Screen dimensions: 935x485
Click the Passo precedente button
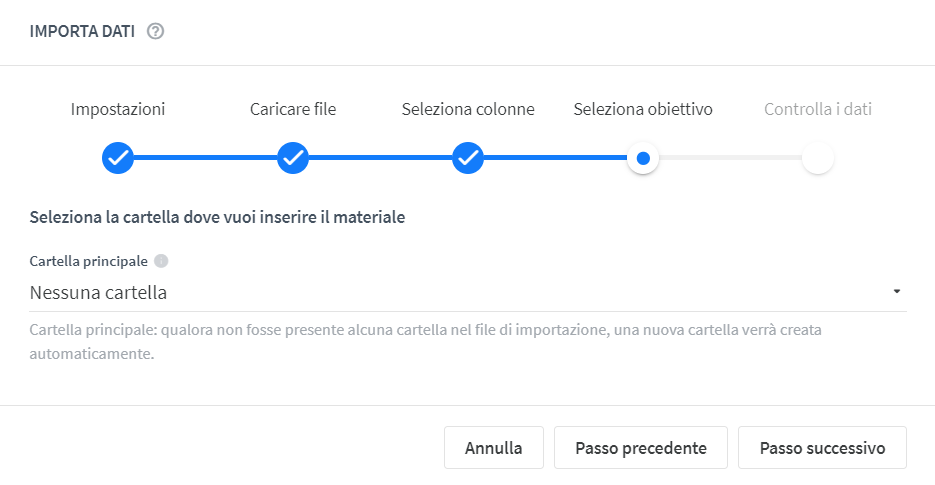[641, 447]
